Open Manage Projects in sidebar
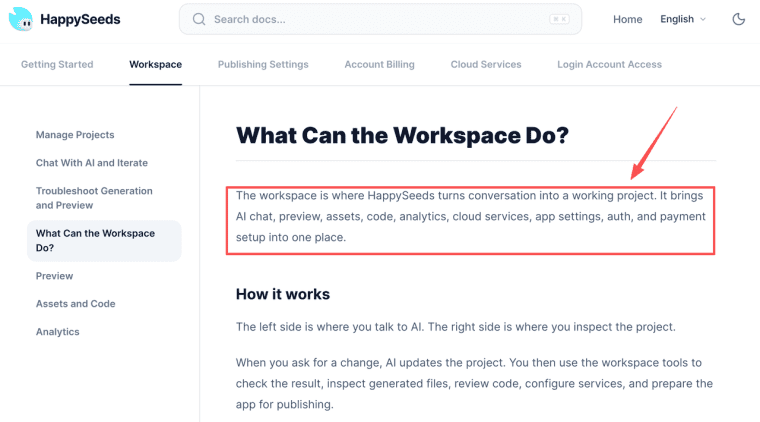This screenshot has height=422, width=760. 75,135
